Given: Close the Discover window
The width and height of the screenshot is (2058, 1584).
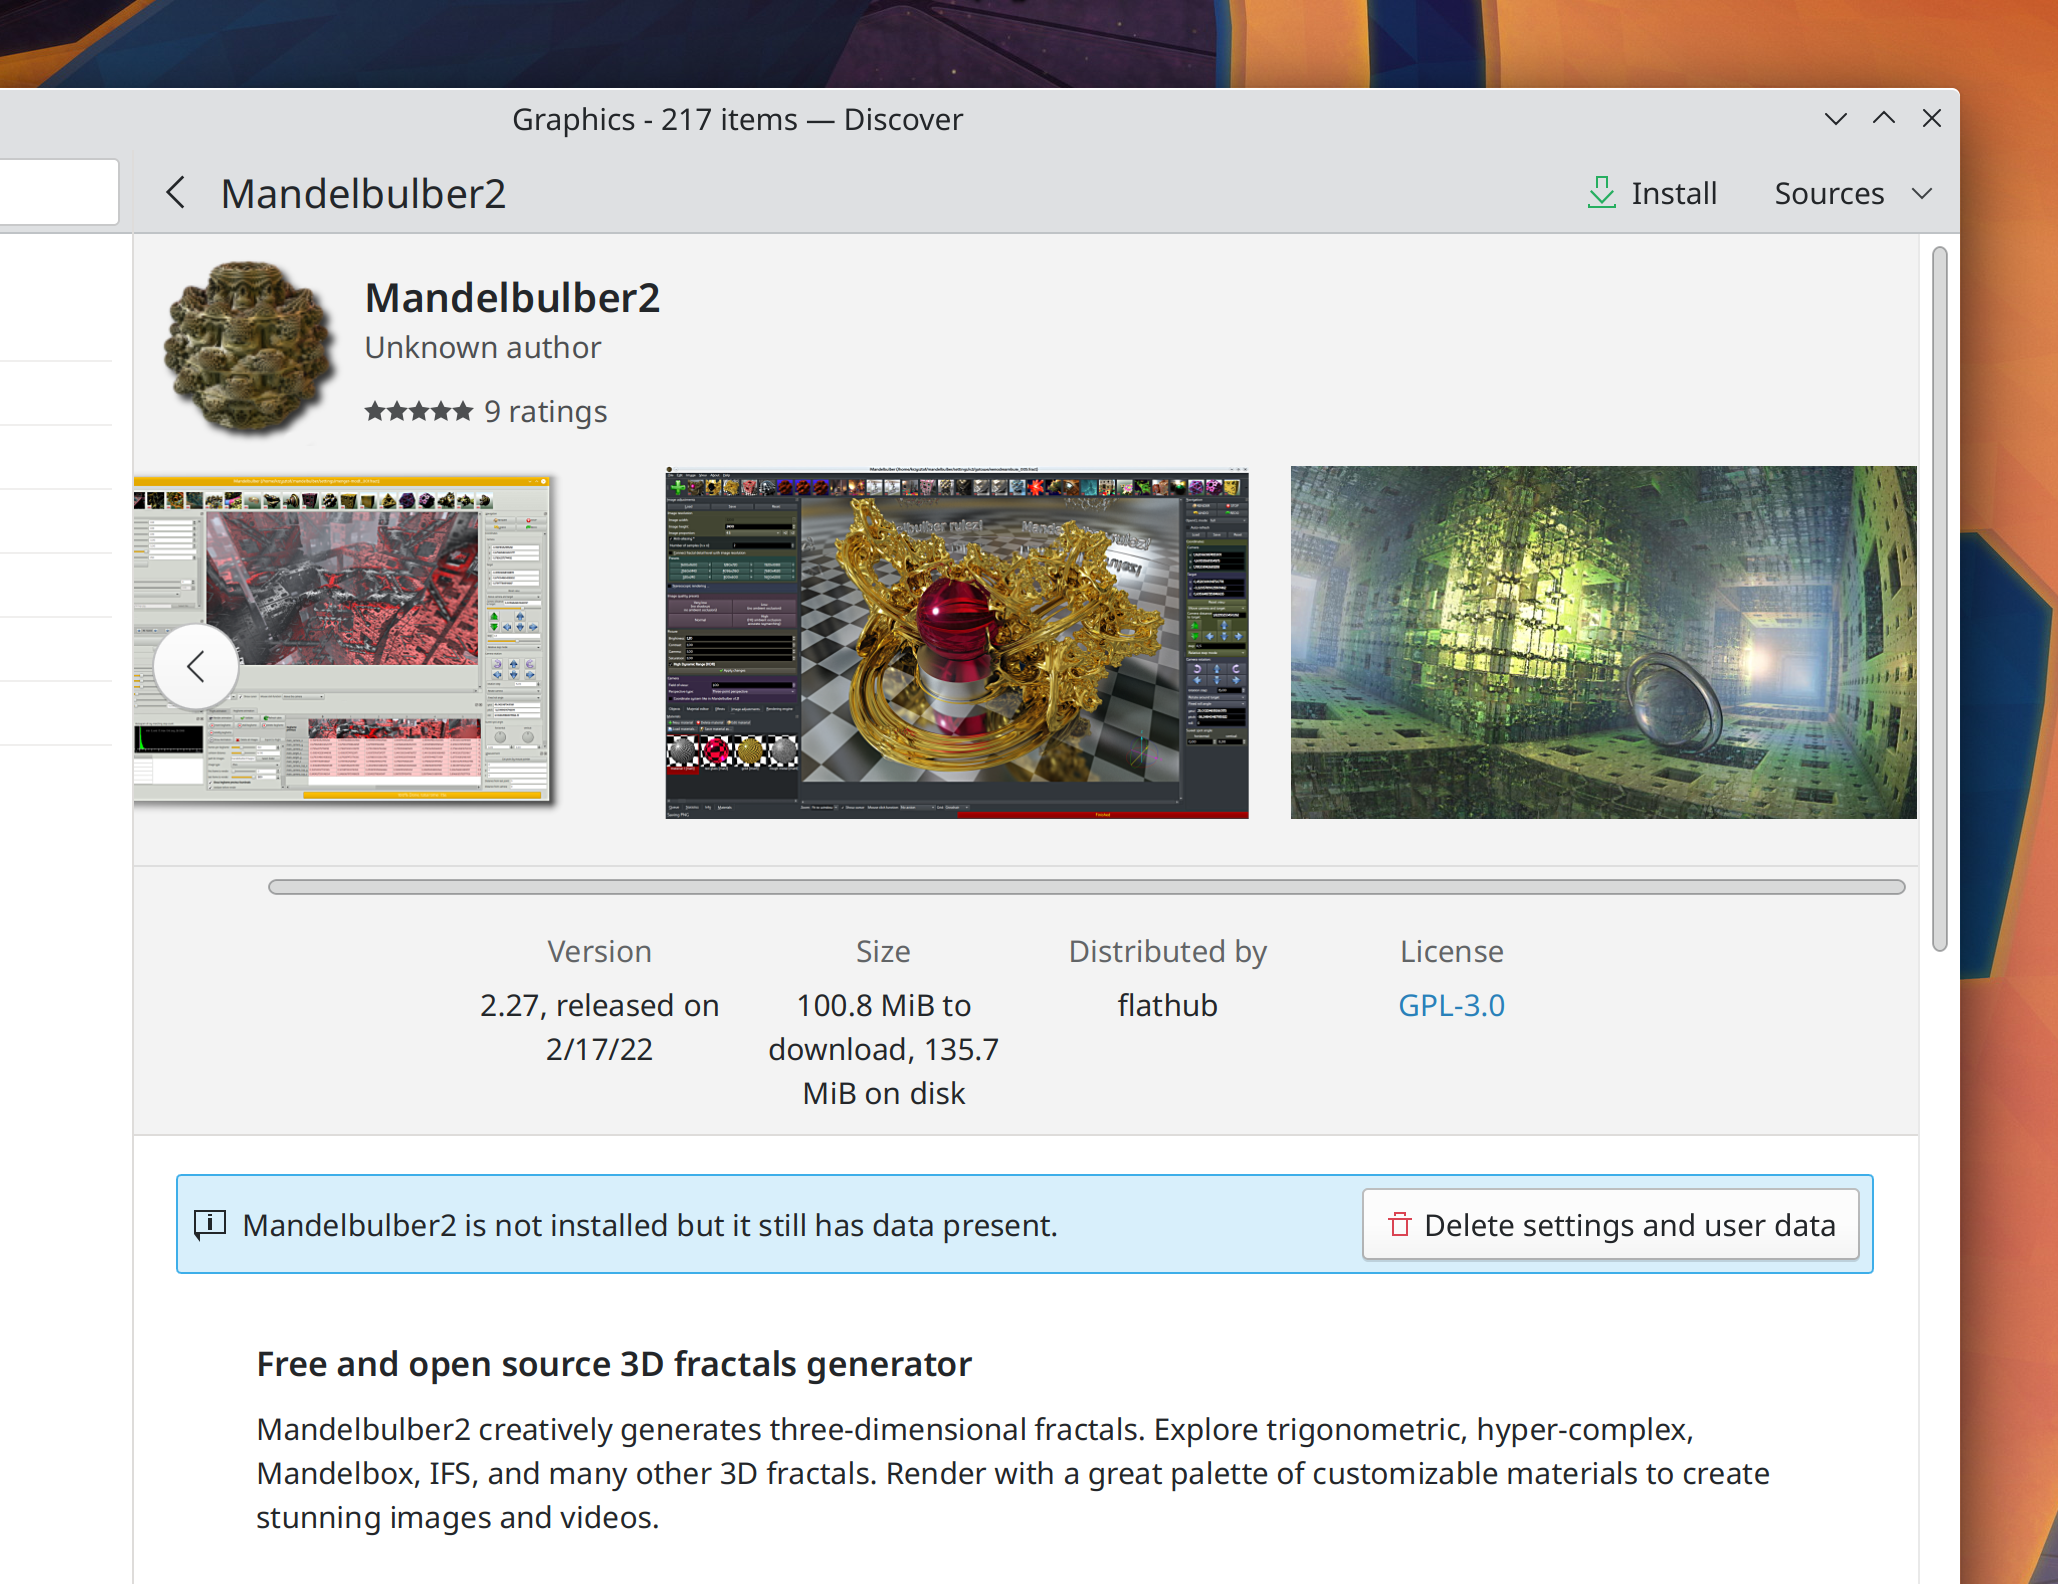Looking at the screenshot, I should [x=1931, y=119].
